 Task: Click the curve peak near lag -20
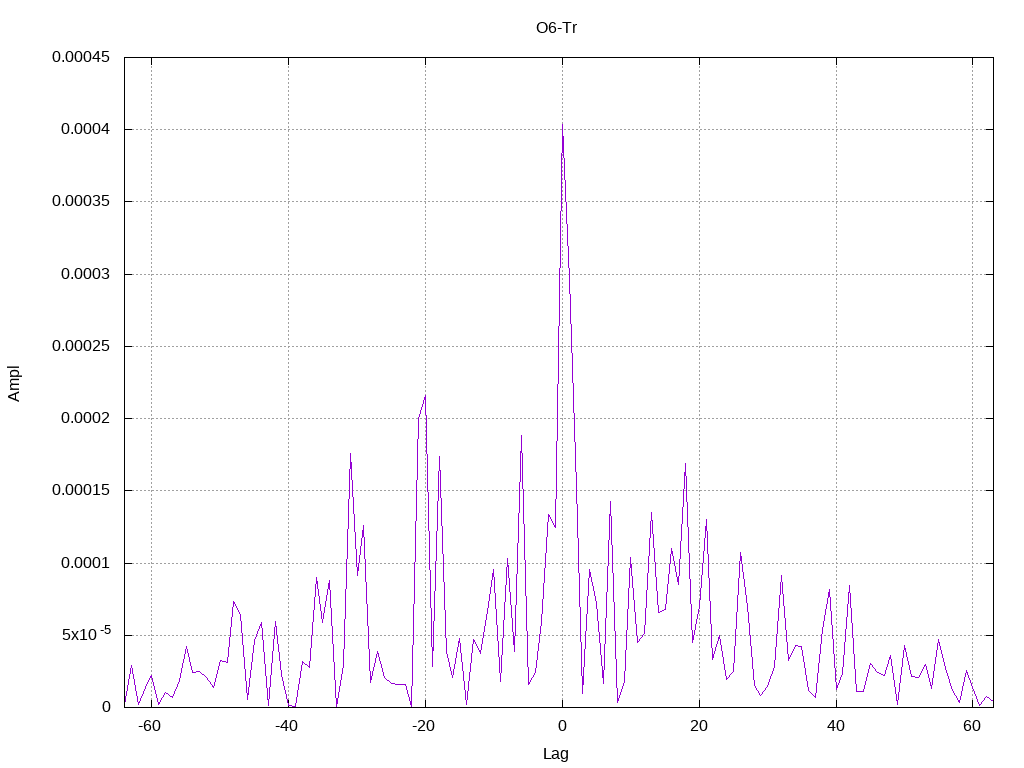(425, 395)
